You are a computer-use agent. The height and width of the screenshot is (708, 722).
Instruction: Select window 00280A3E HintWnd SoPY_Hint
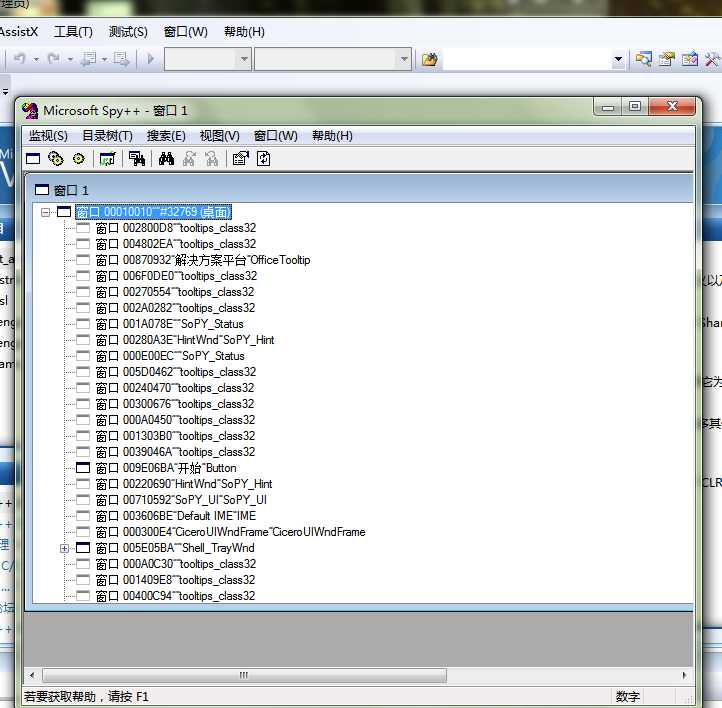(185, 340)
